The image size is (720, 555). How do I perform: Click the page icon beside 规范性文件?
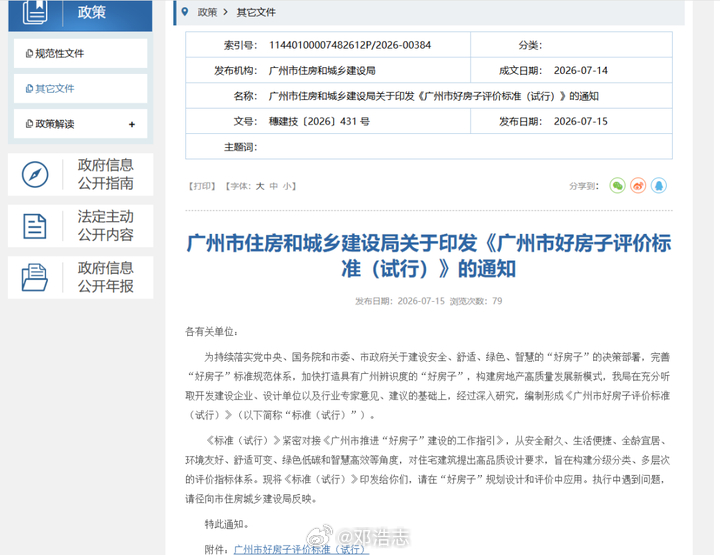click(x=29, y=54)
